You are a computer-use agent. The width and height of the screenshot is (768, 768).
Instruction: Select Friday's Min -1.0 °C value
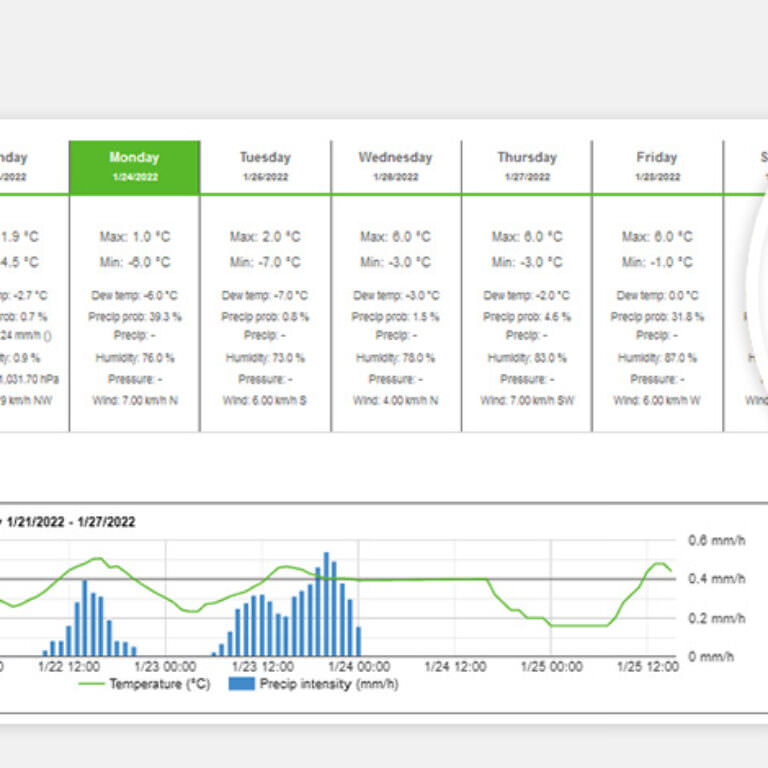[x=657, y=263]
